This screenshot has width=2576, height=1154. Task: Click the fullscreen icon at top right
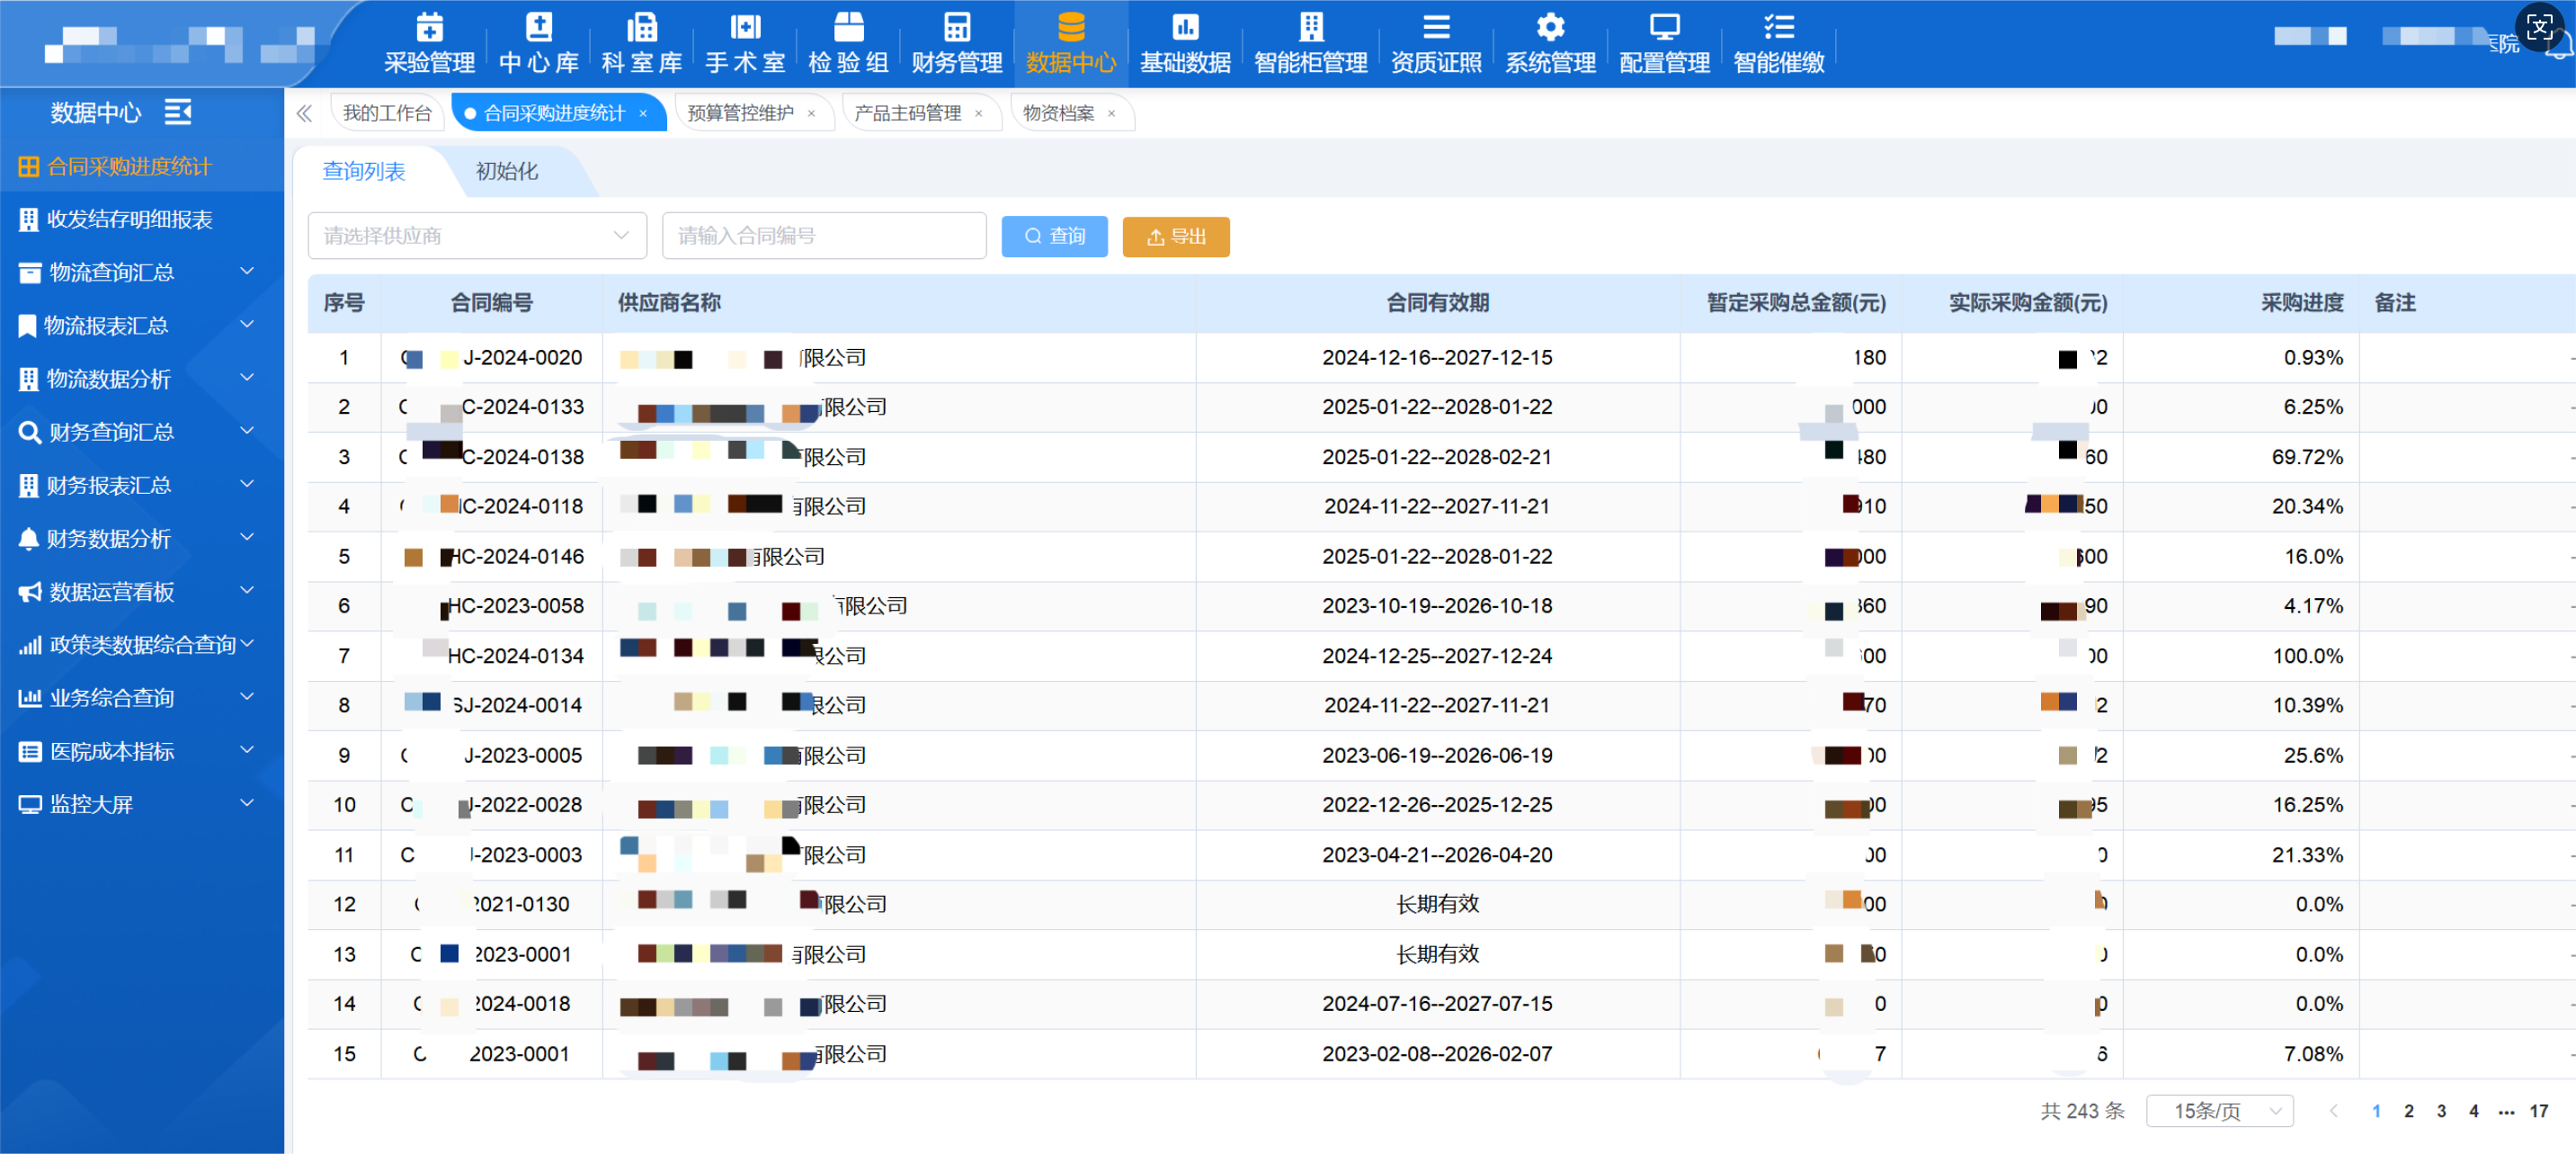pos(2539,27)
